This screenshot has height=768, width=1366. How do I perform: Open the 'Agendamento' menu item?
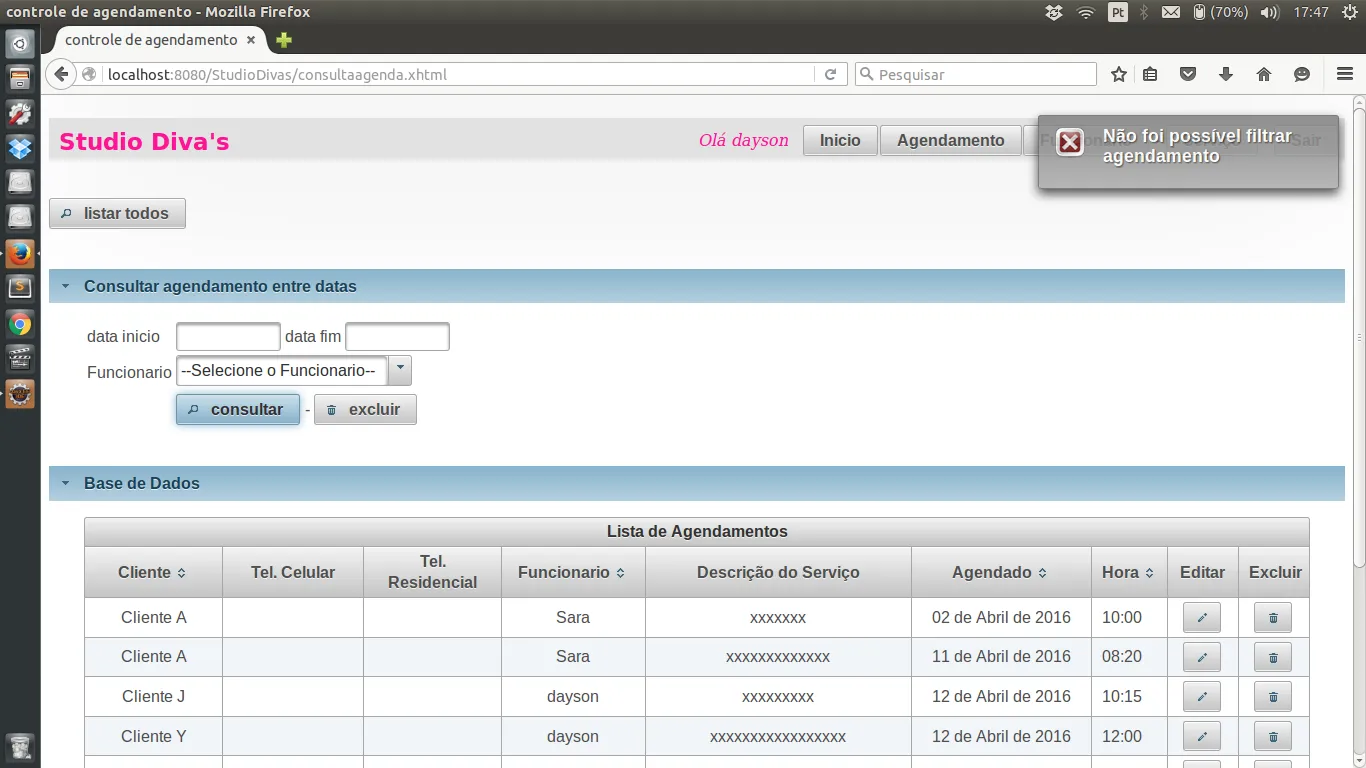click(950, 141)
